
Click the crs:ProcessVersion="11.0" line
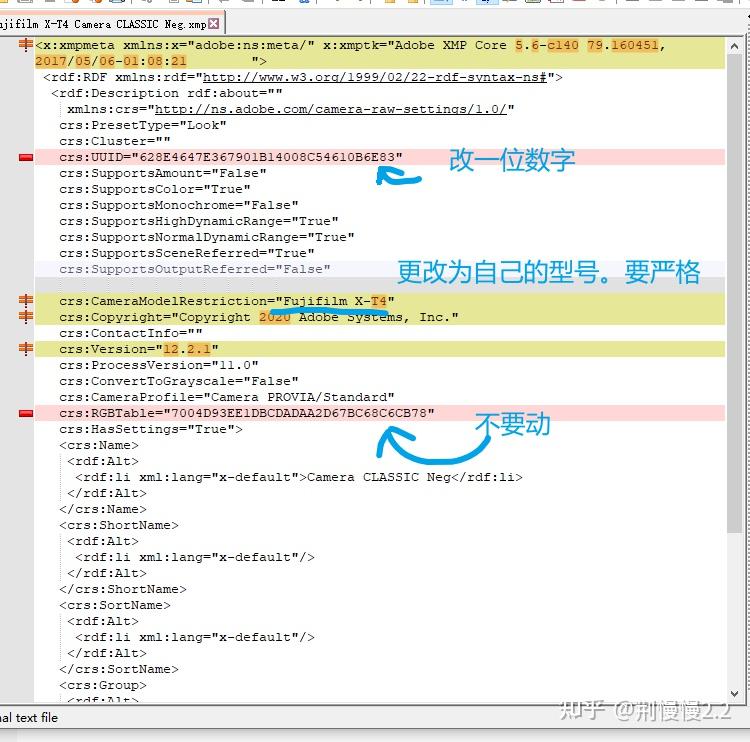point(159,365)
